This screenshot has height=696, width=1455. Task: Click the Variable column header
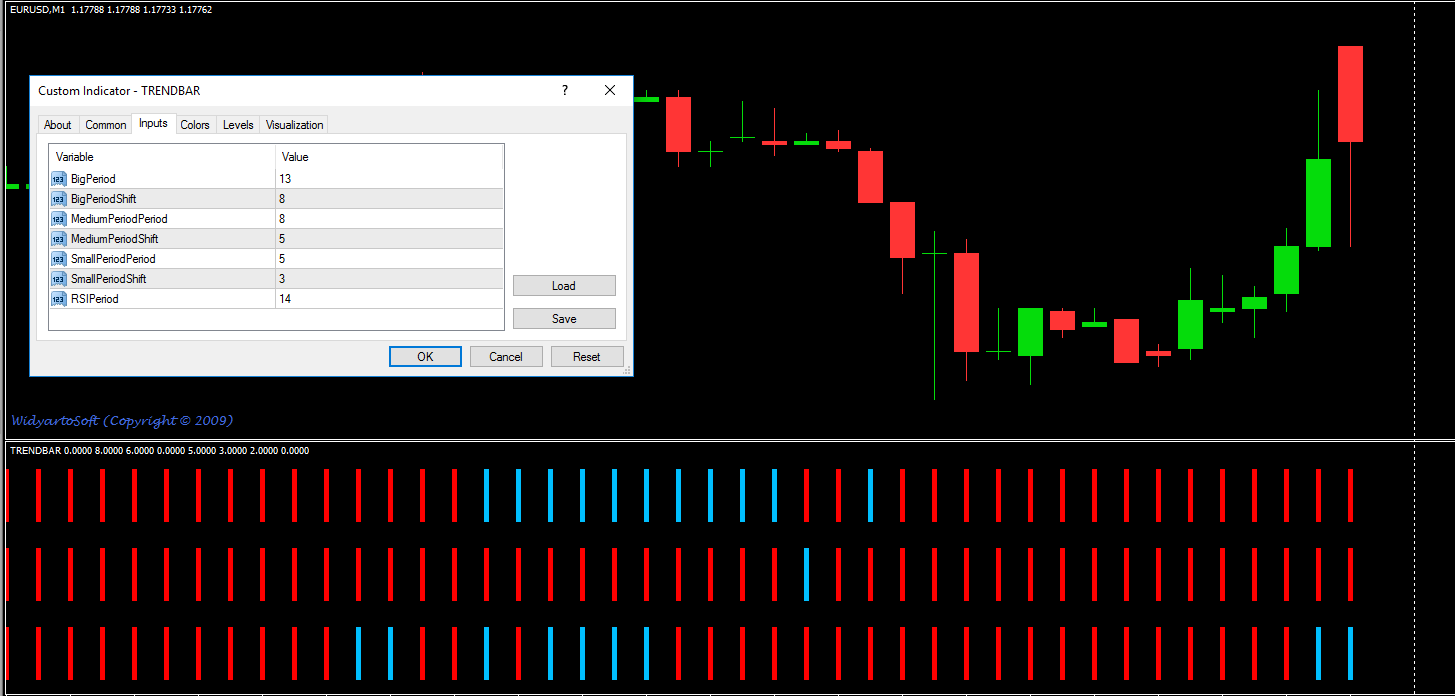[163, 157]
